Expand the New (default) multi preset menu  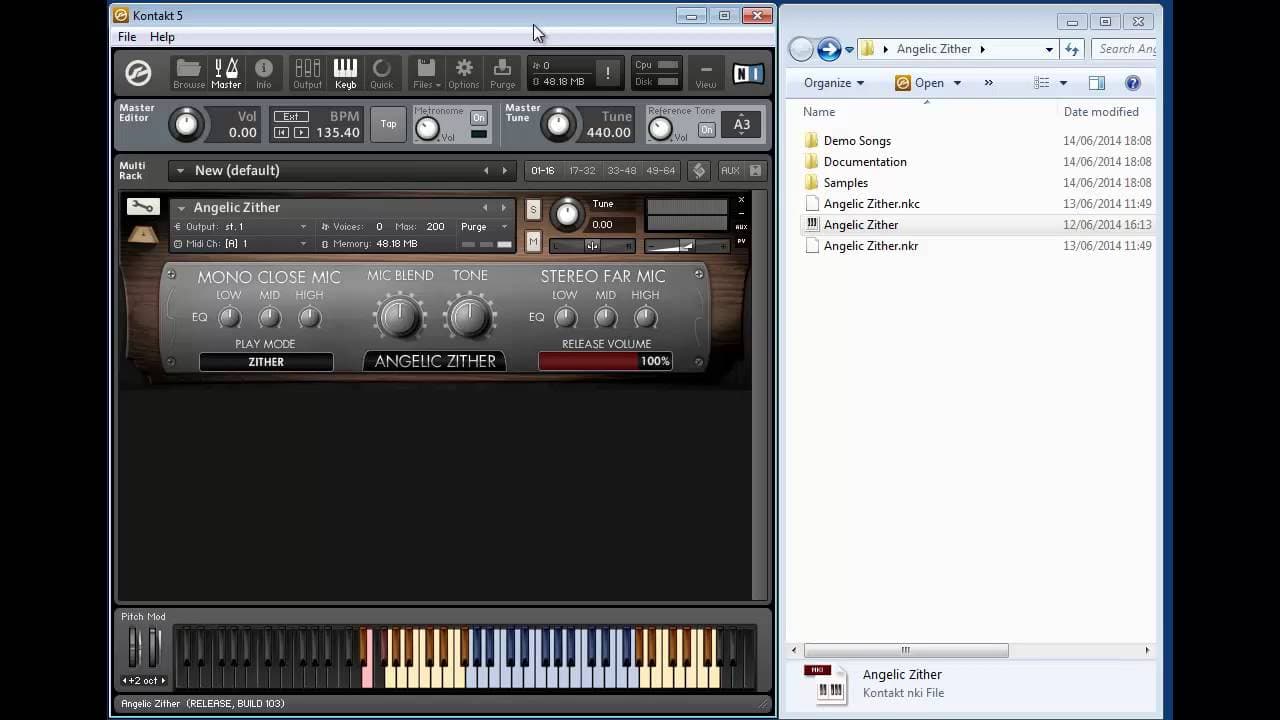coord(180,171)
